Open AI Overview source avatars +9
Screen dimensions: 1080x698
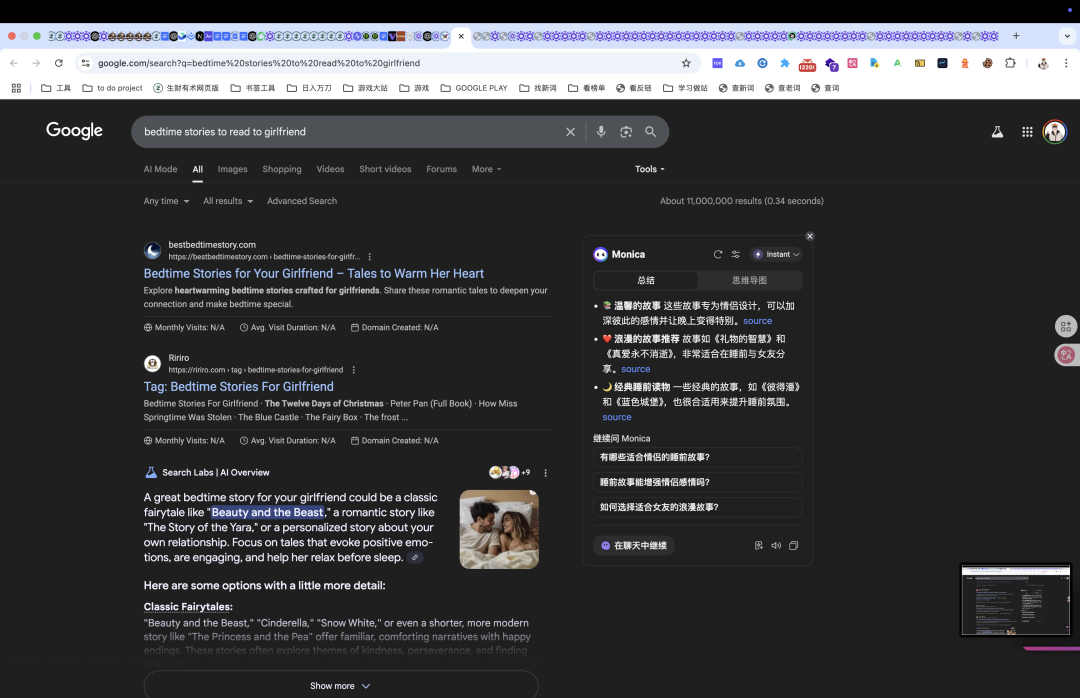click(x=510, y=473)
